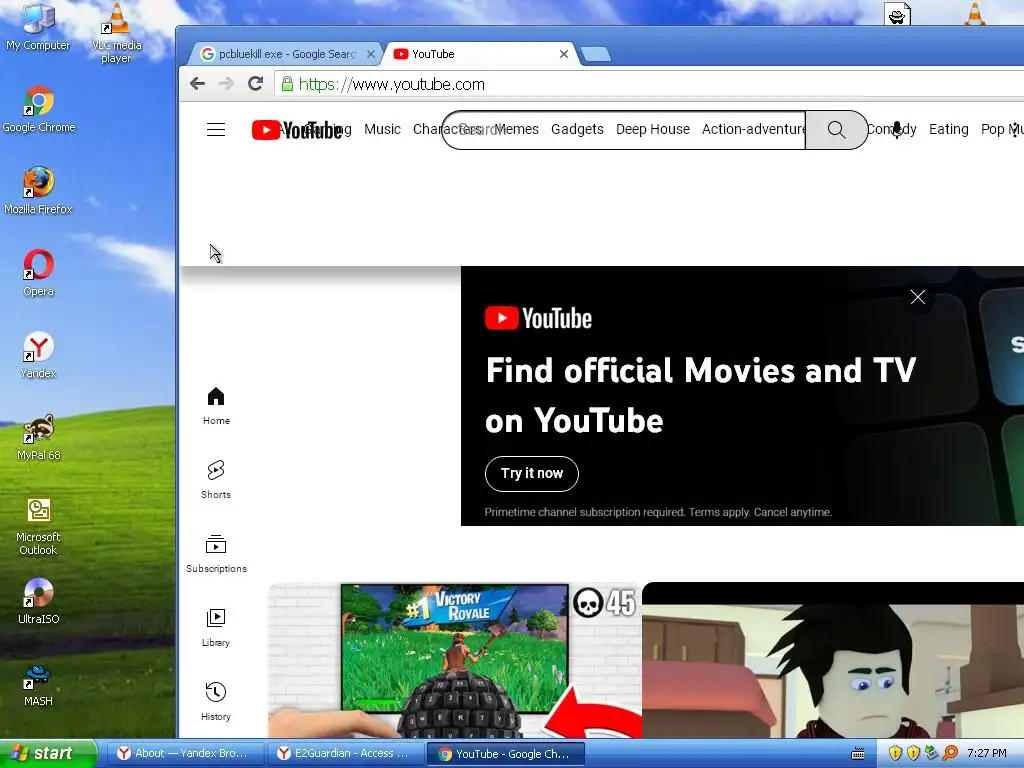Open a new Chrome tab
Screen dimensions: 1024x768
coord(595,54)
